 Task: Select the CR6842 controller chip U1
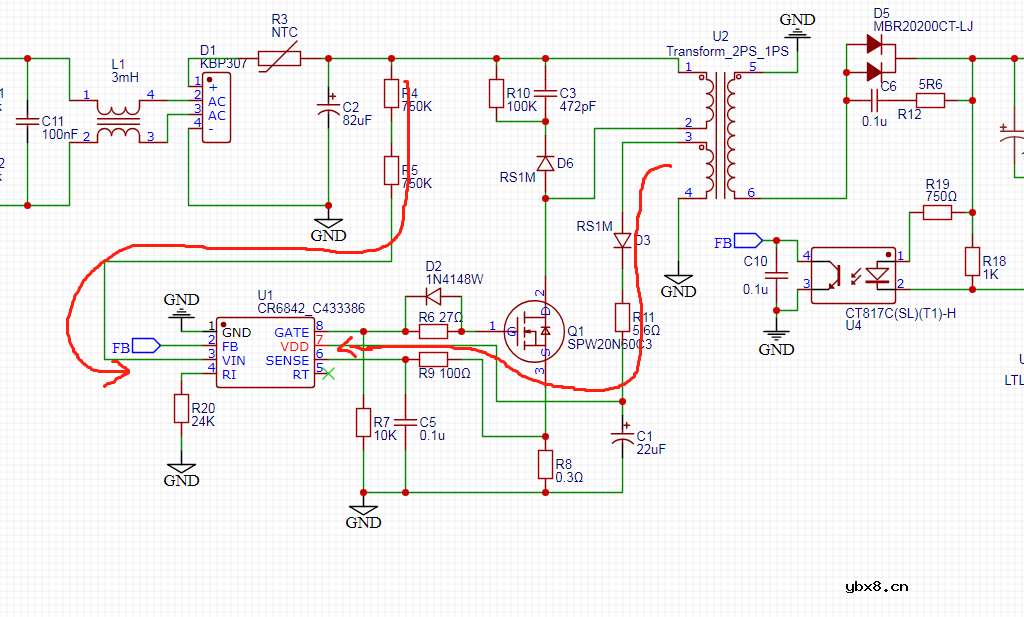[x=266, y=352]
